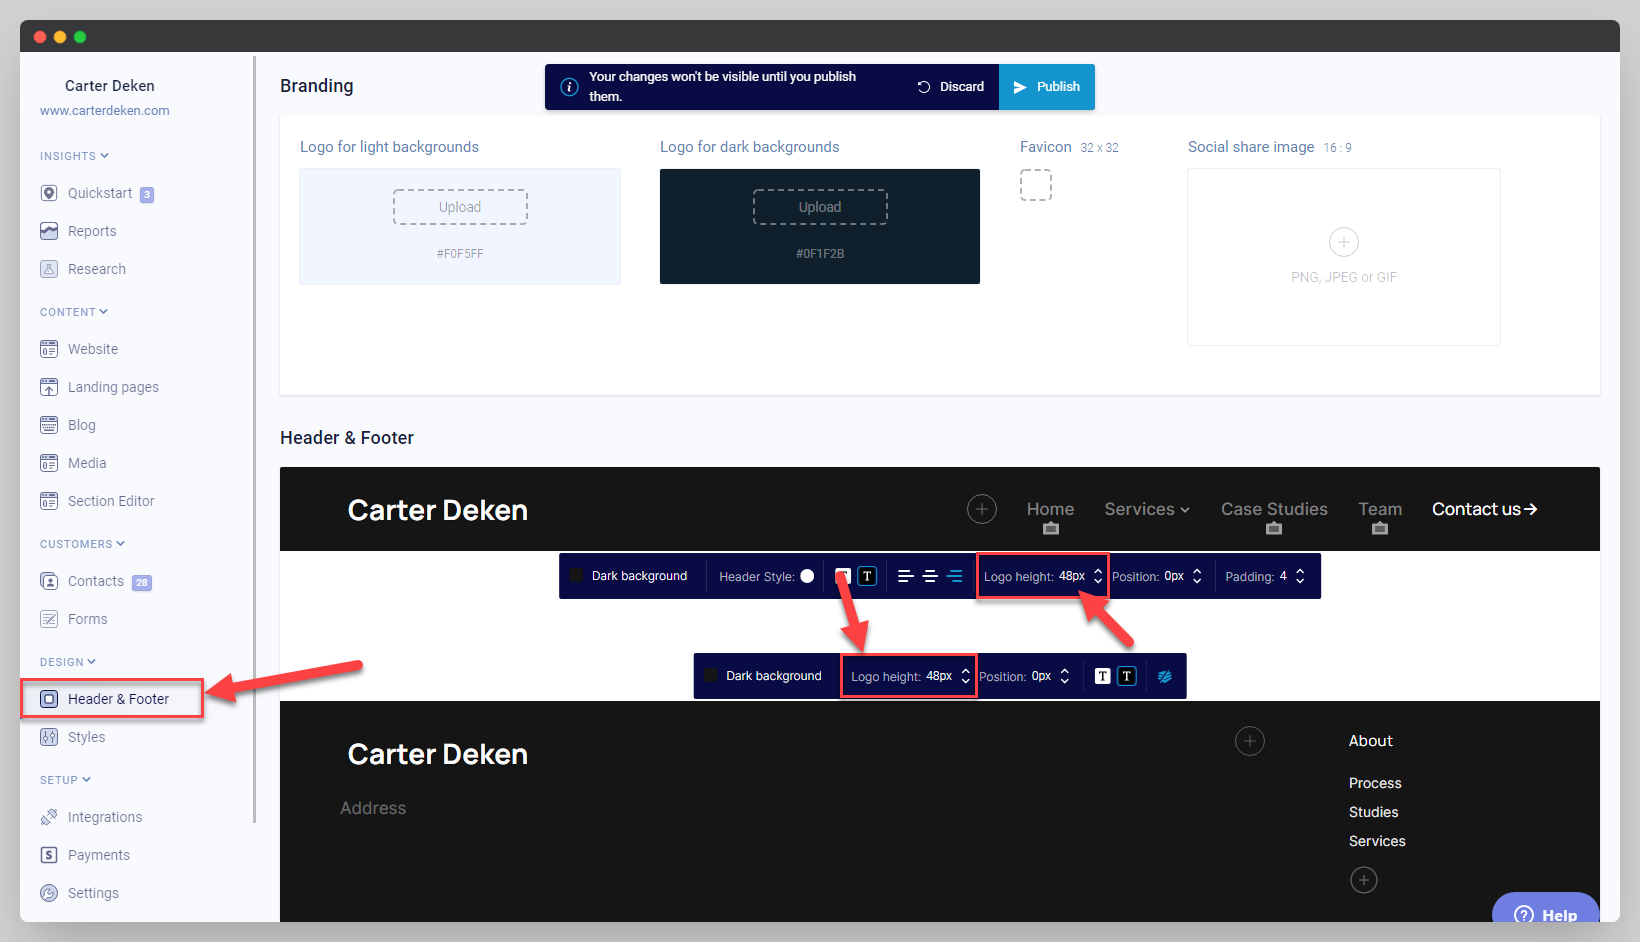
Task: Open the Team menu in the header preview
Action: click(x=1380, y=509)
